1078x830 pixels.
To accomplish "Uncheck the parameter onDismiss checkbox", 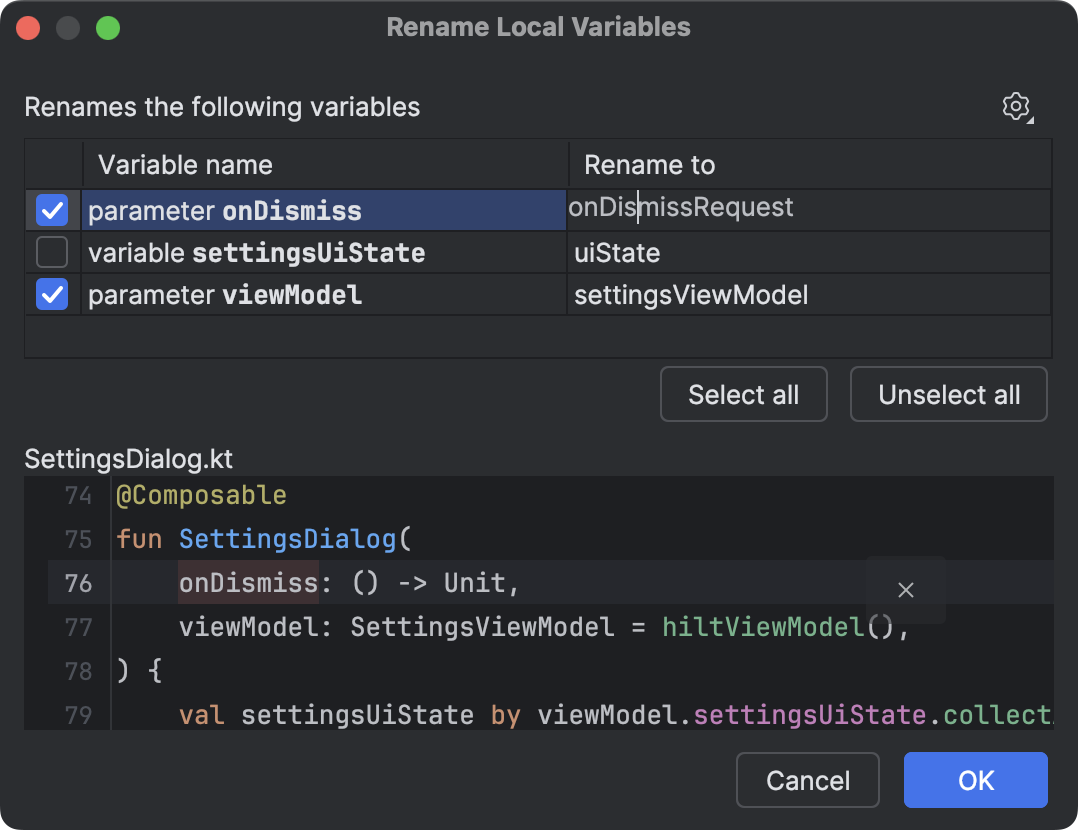I will (52, 210).
